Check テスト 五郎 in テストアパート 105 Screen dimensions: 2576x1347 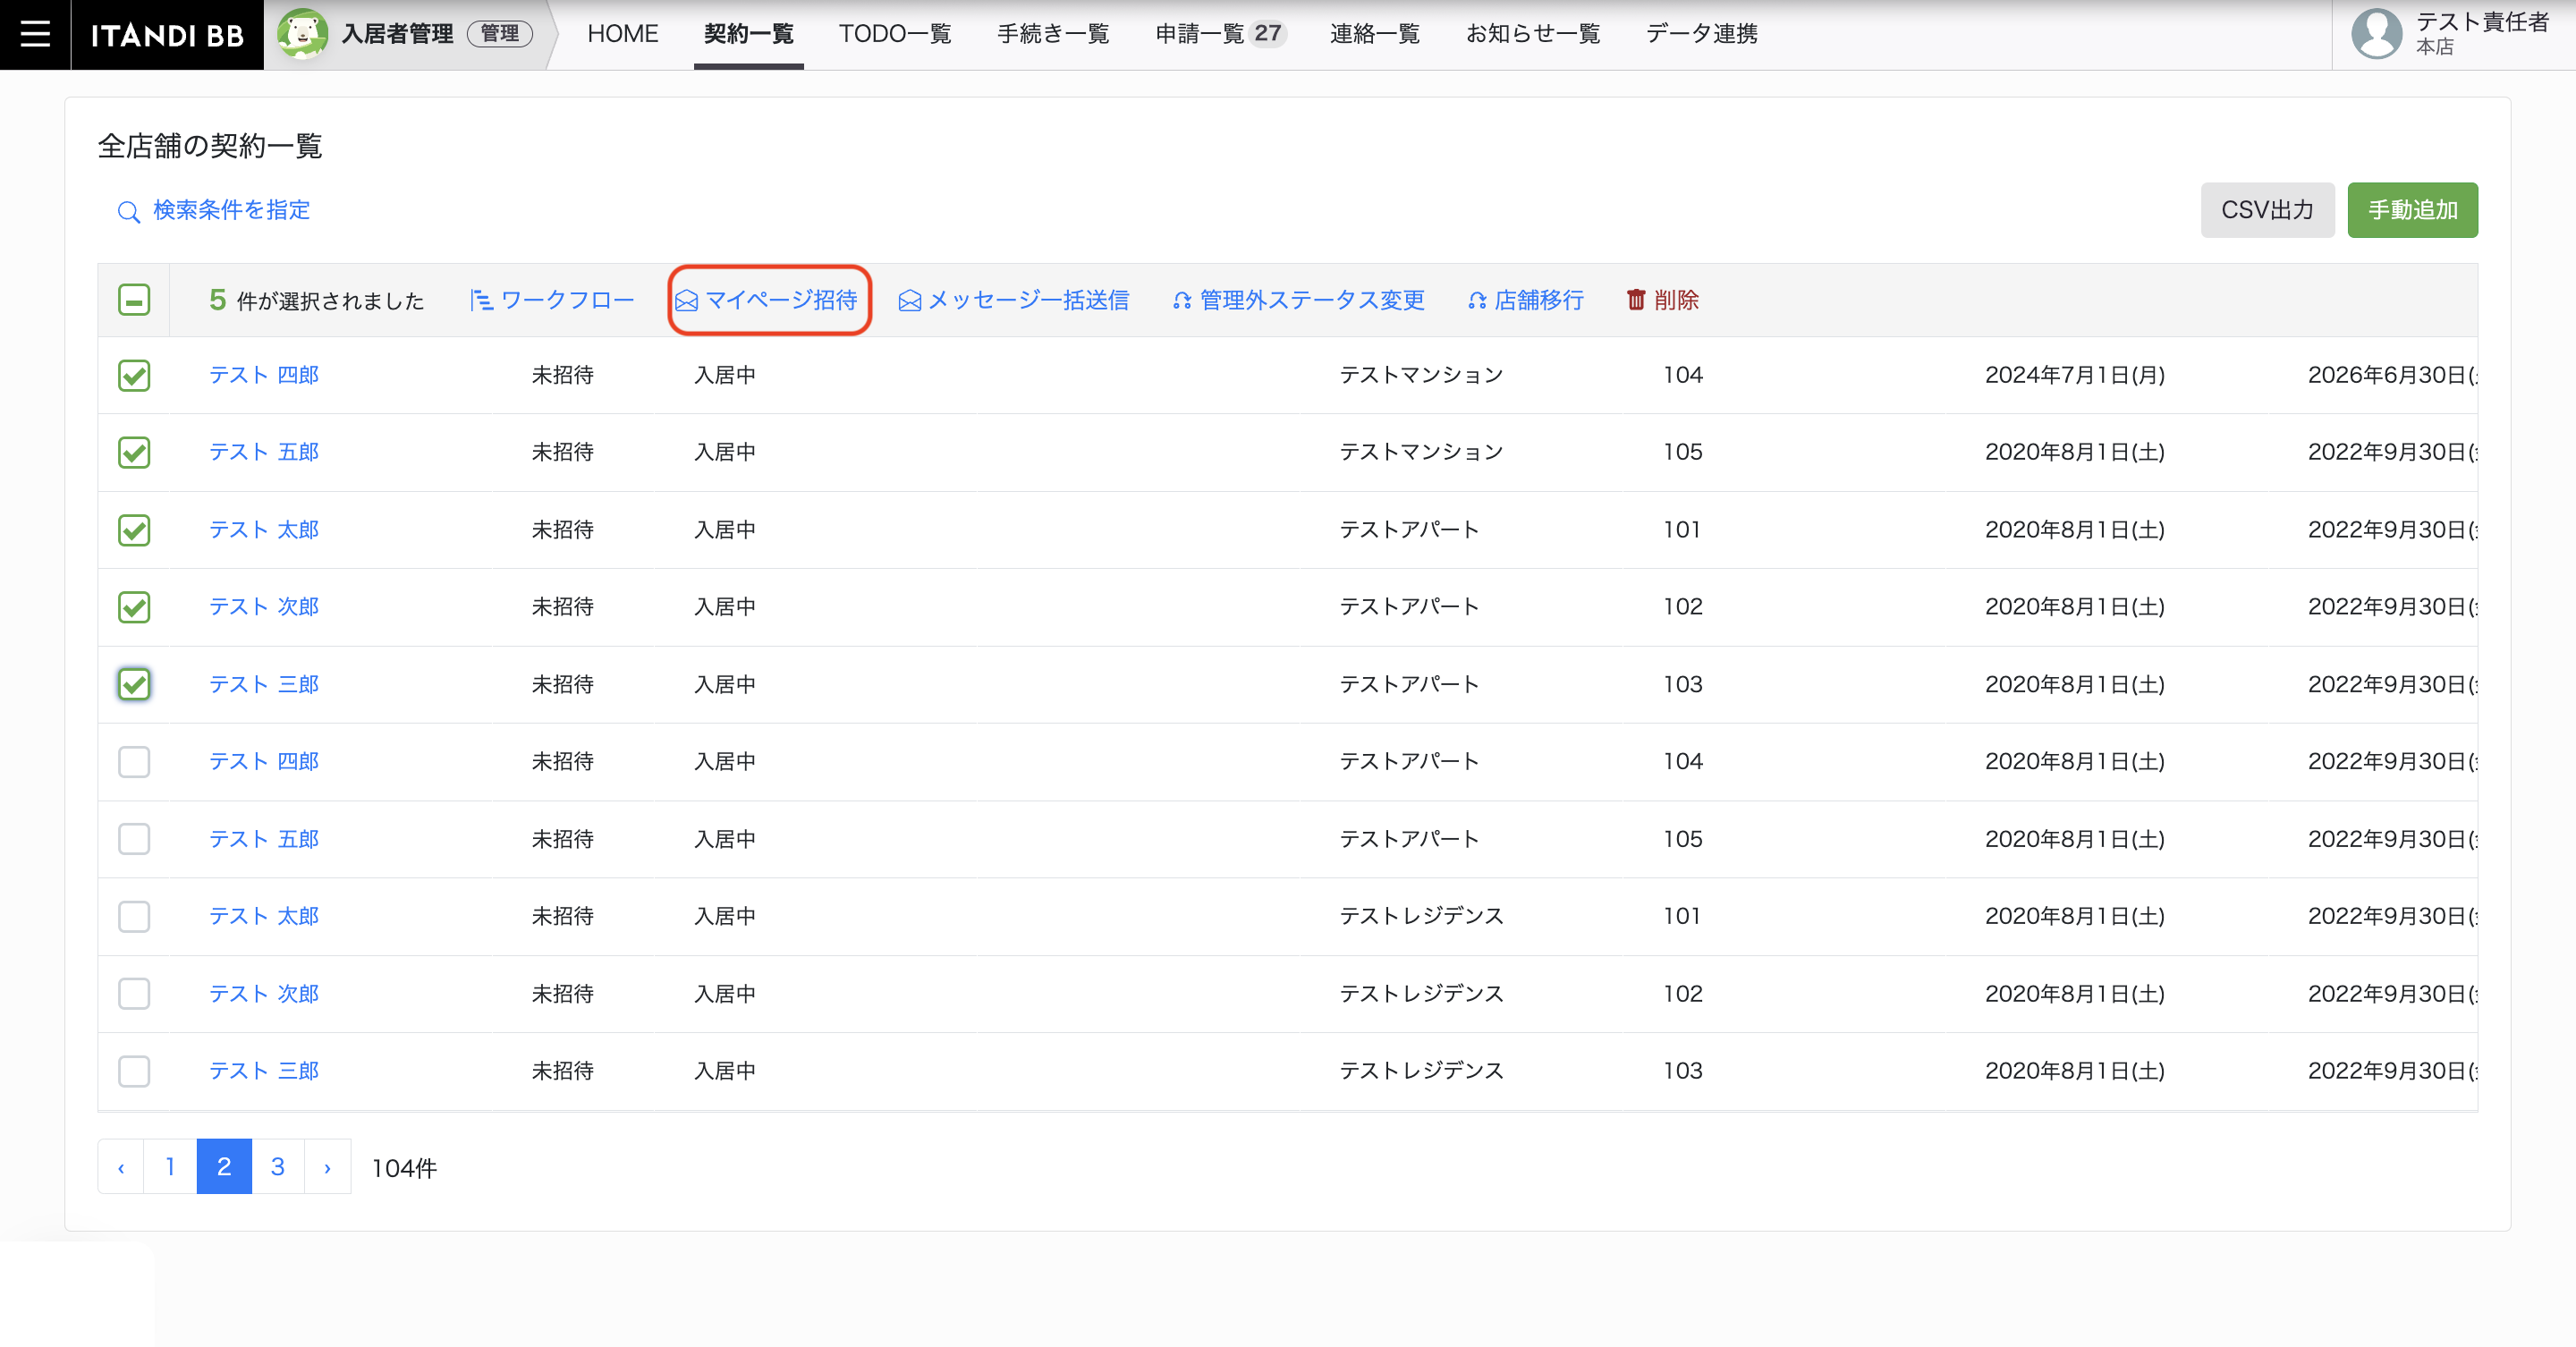click(x=134, y=839)
